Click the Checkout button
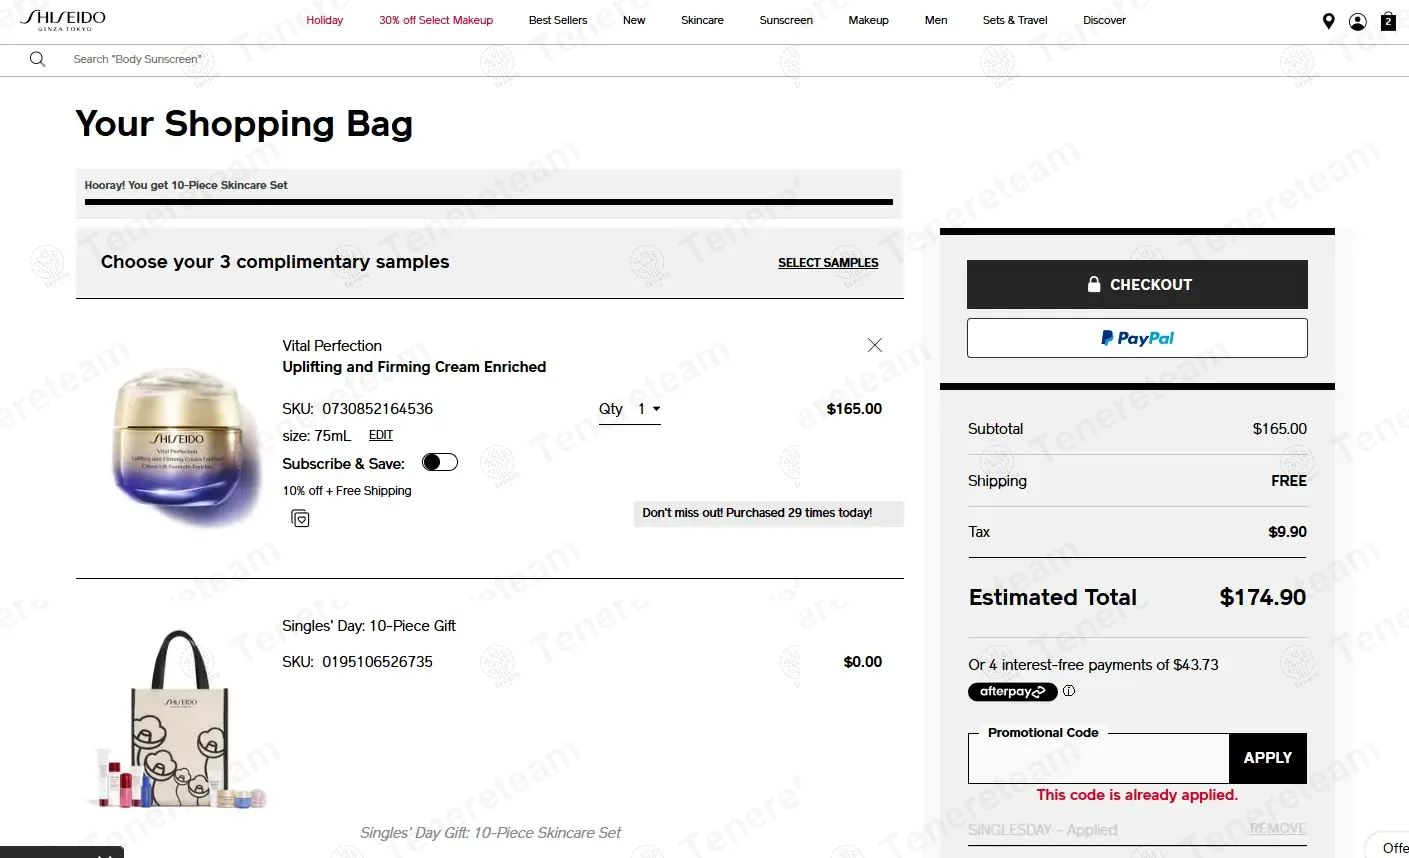 pyautogui.click(x=1137, y=284)
